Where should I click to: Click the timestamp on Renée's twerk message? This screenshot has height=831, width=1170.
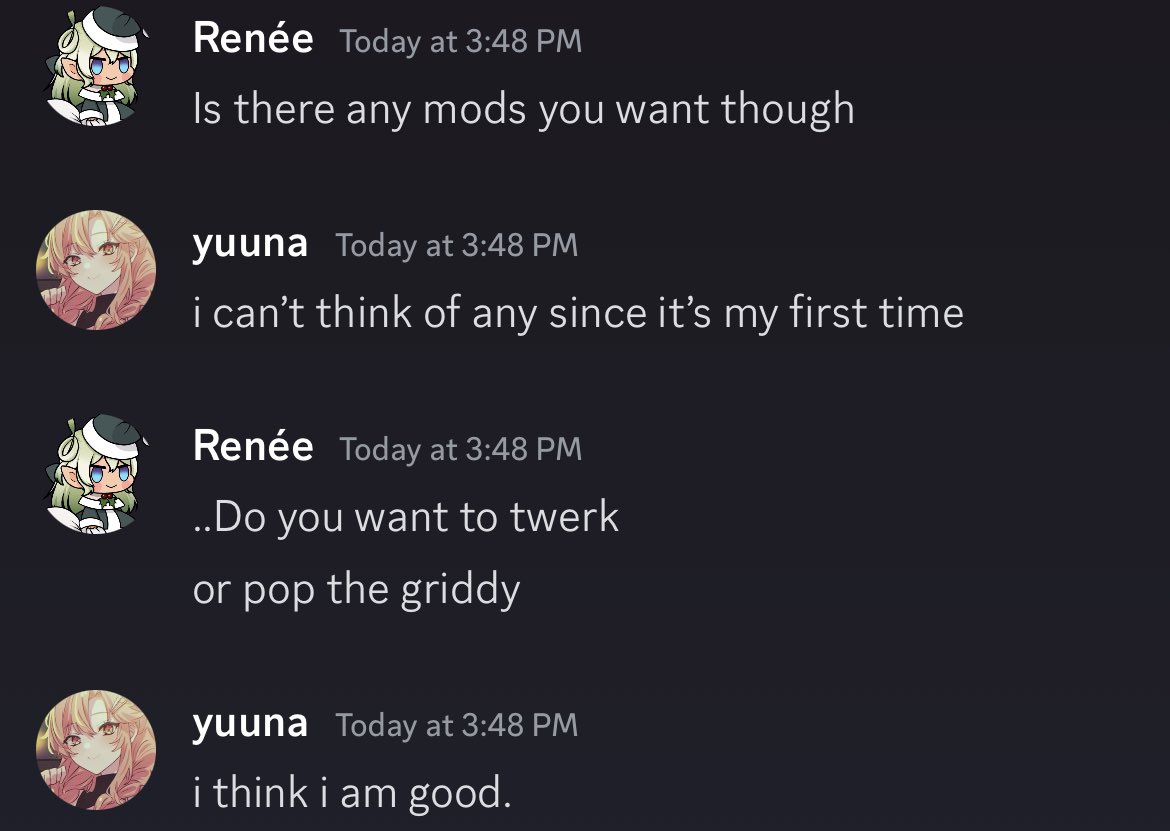coord(460,449)
